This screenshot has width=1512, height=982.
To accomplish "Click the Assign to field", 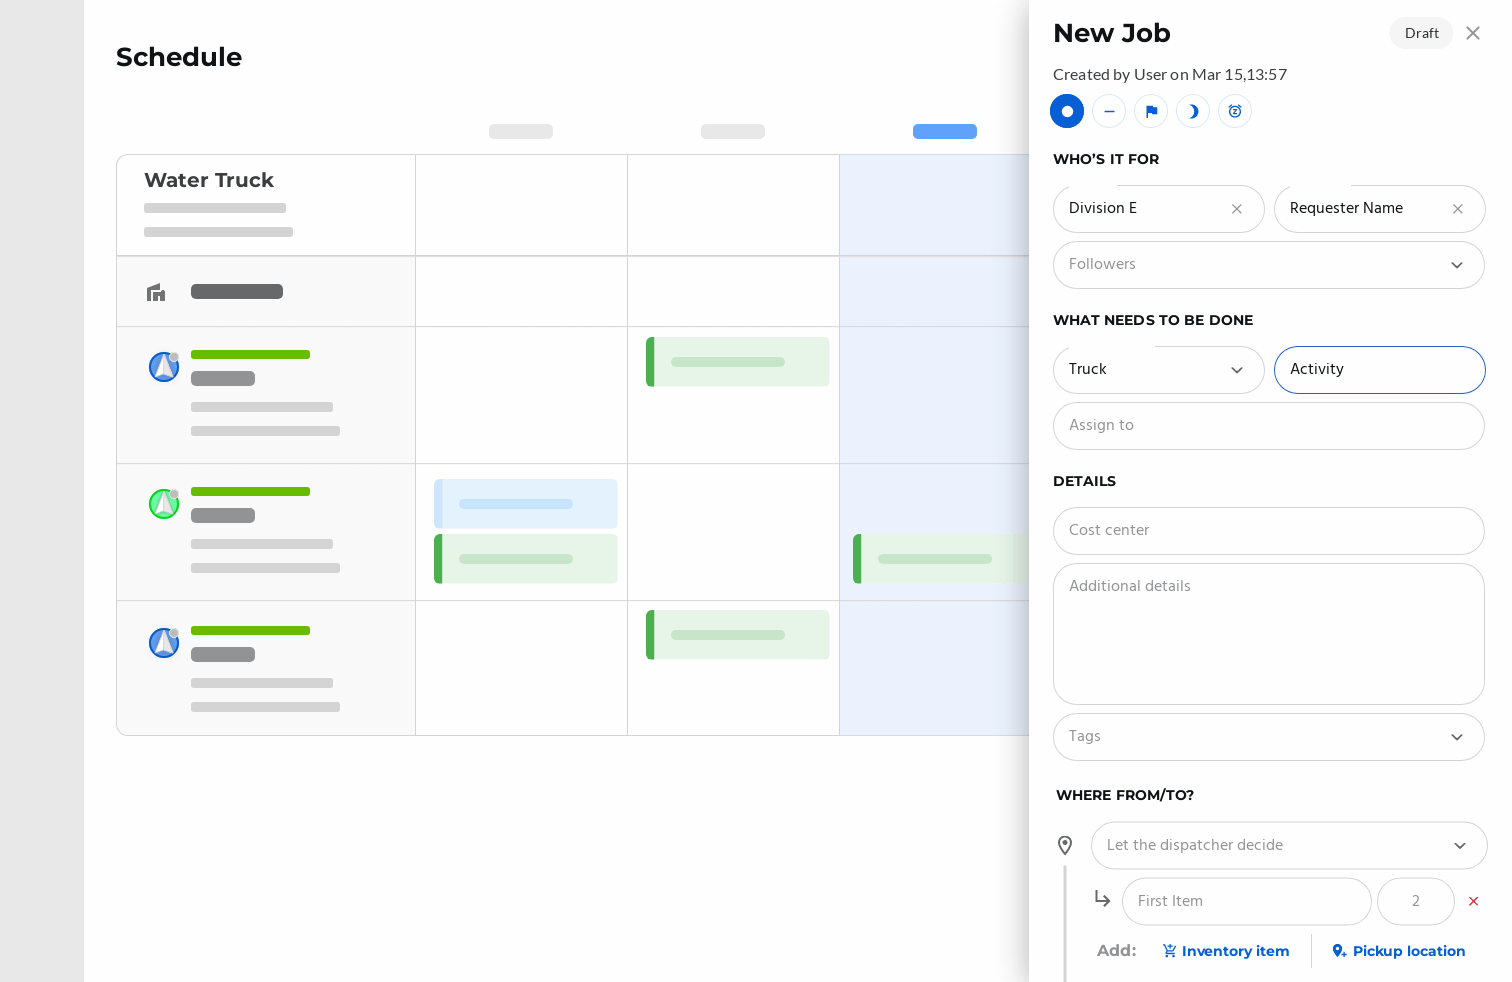I will click(1268, 426).
